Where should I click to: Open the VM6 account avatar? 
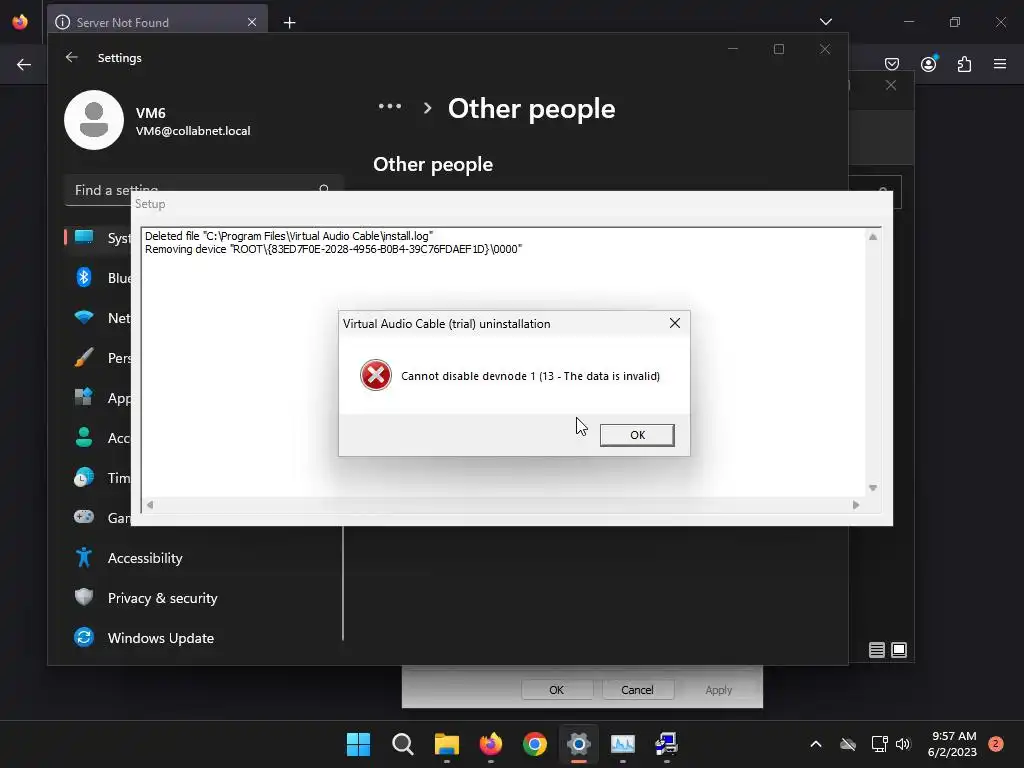[94, 120]
